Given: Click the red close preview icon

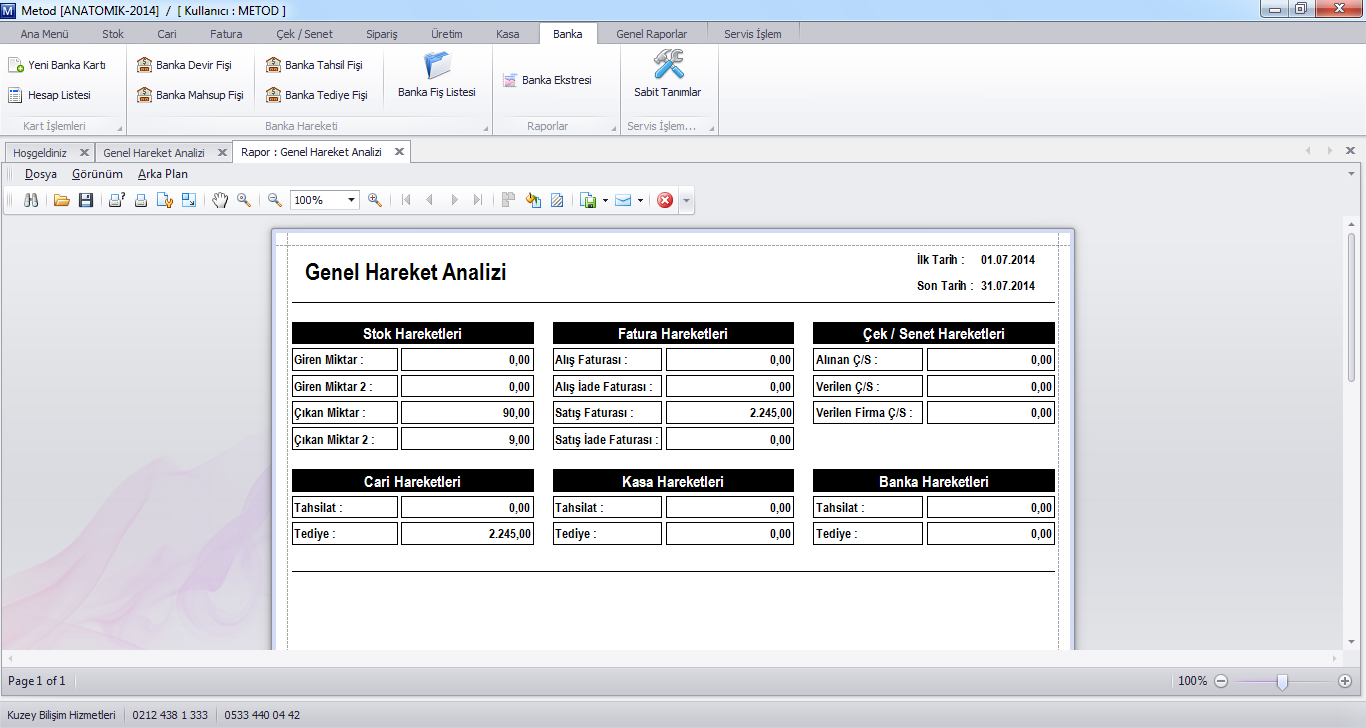Looking at the screenshot, I should click(665, 200).
